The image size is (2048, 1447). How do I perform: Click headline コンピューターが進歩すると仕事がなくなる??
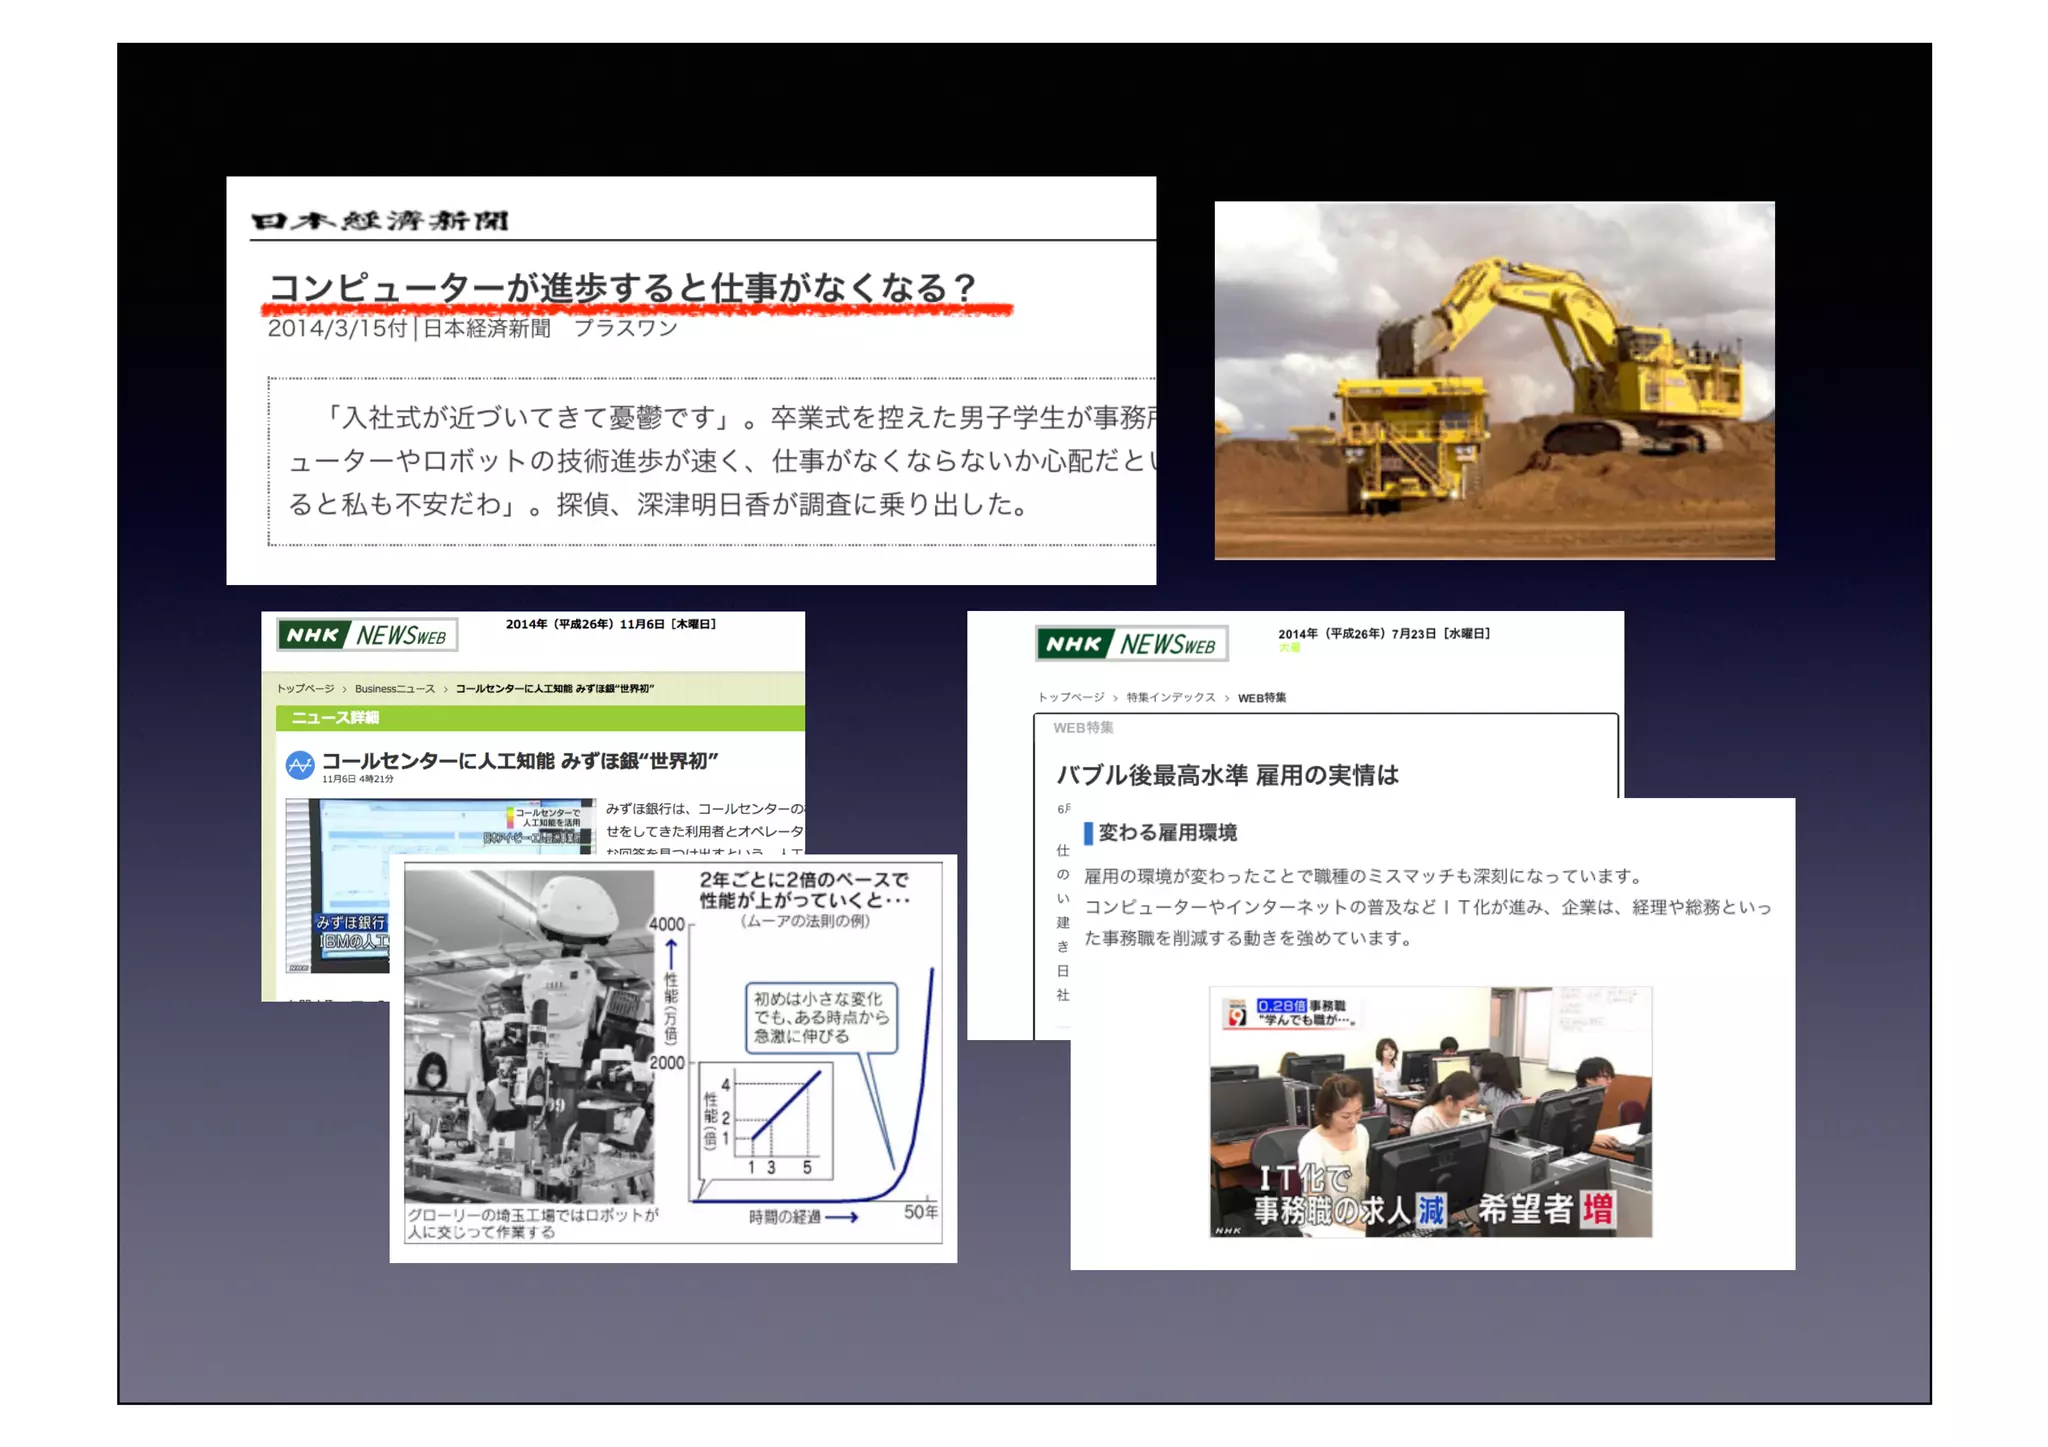(622, 288)
